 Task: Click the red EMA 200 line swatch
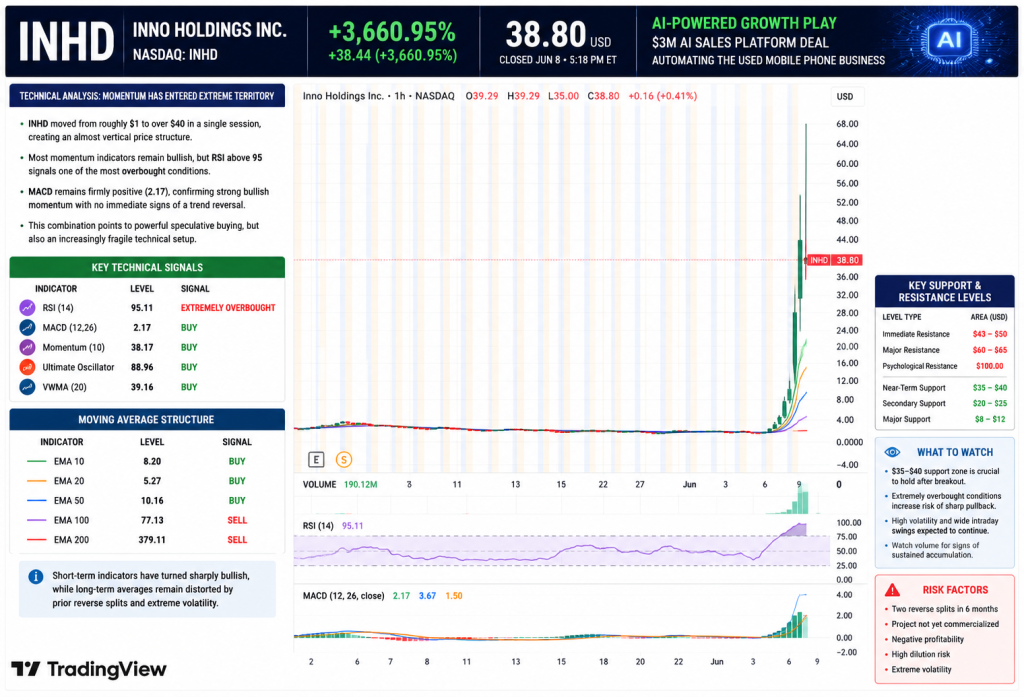[37, 540]
